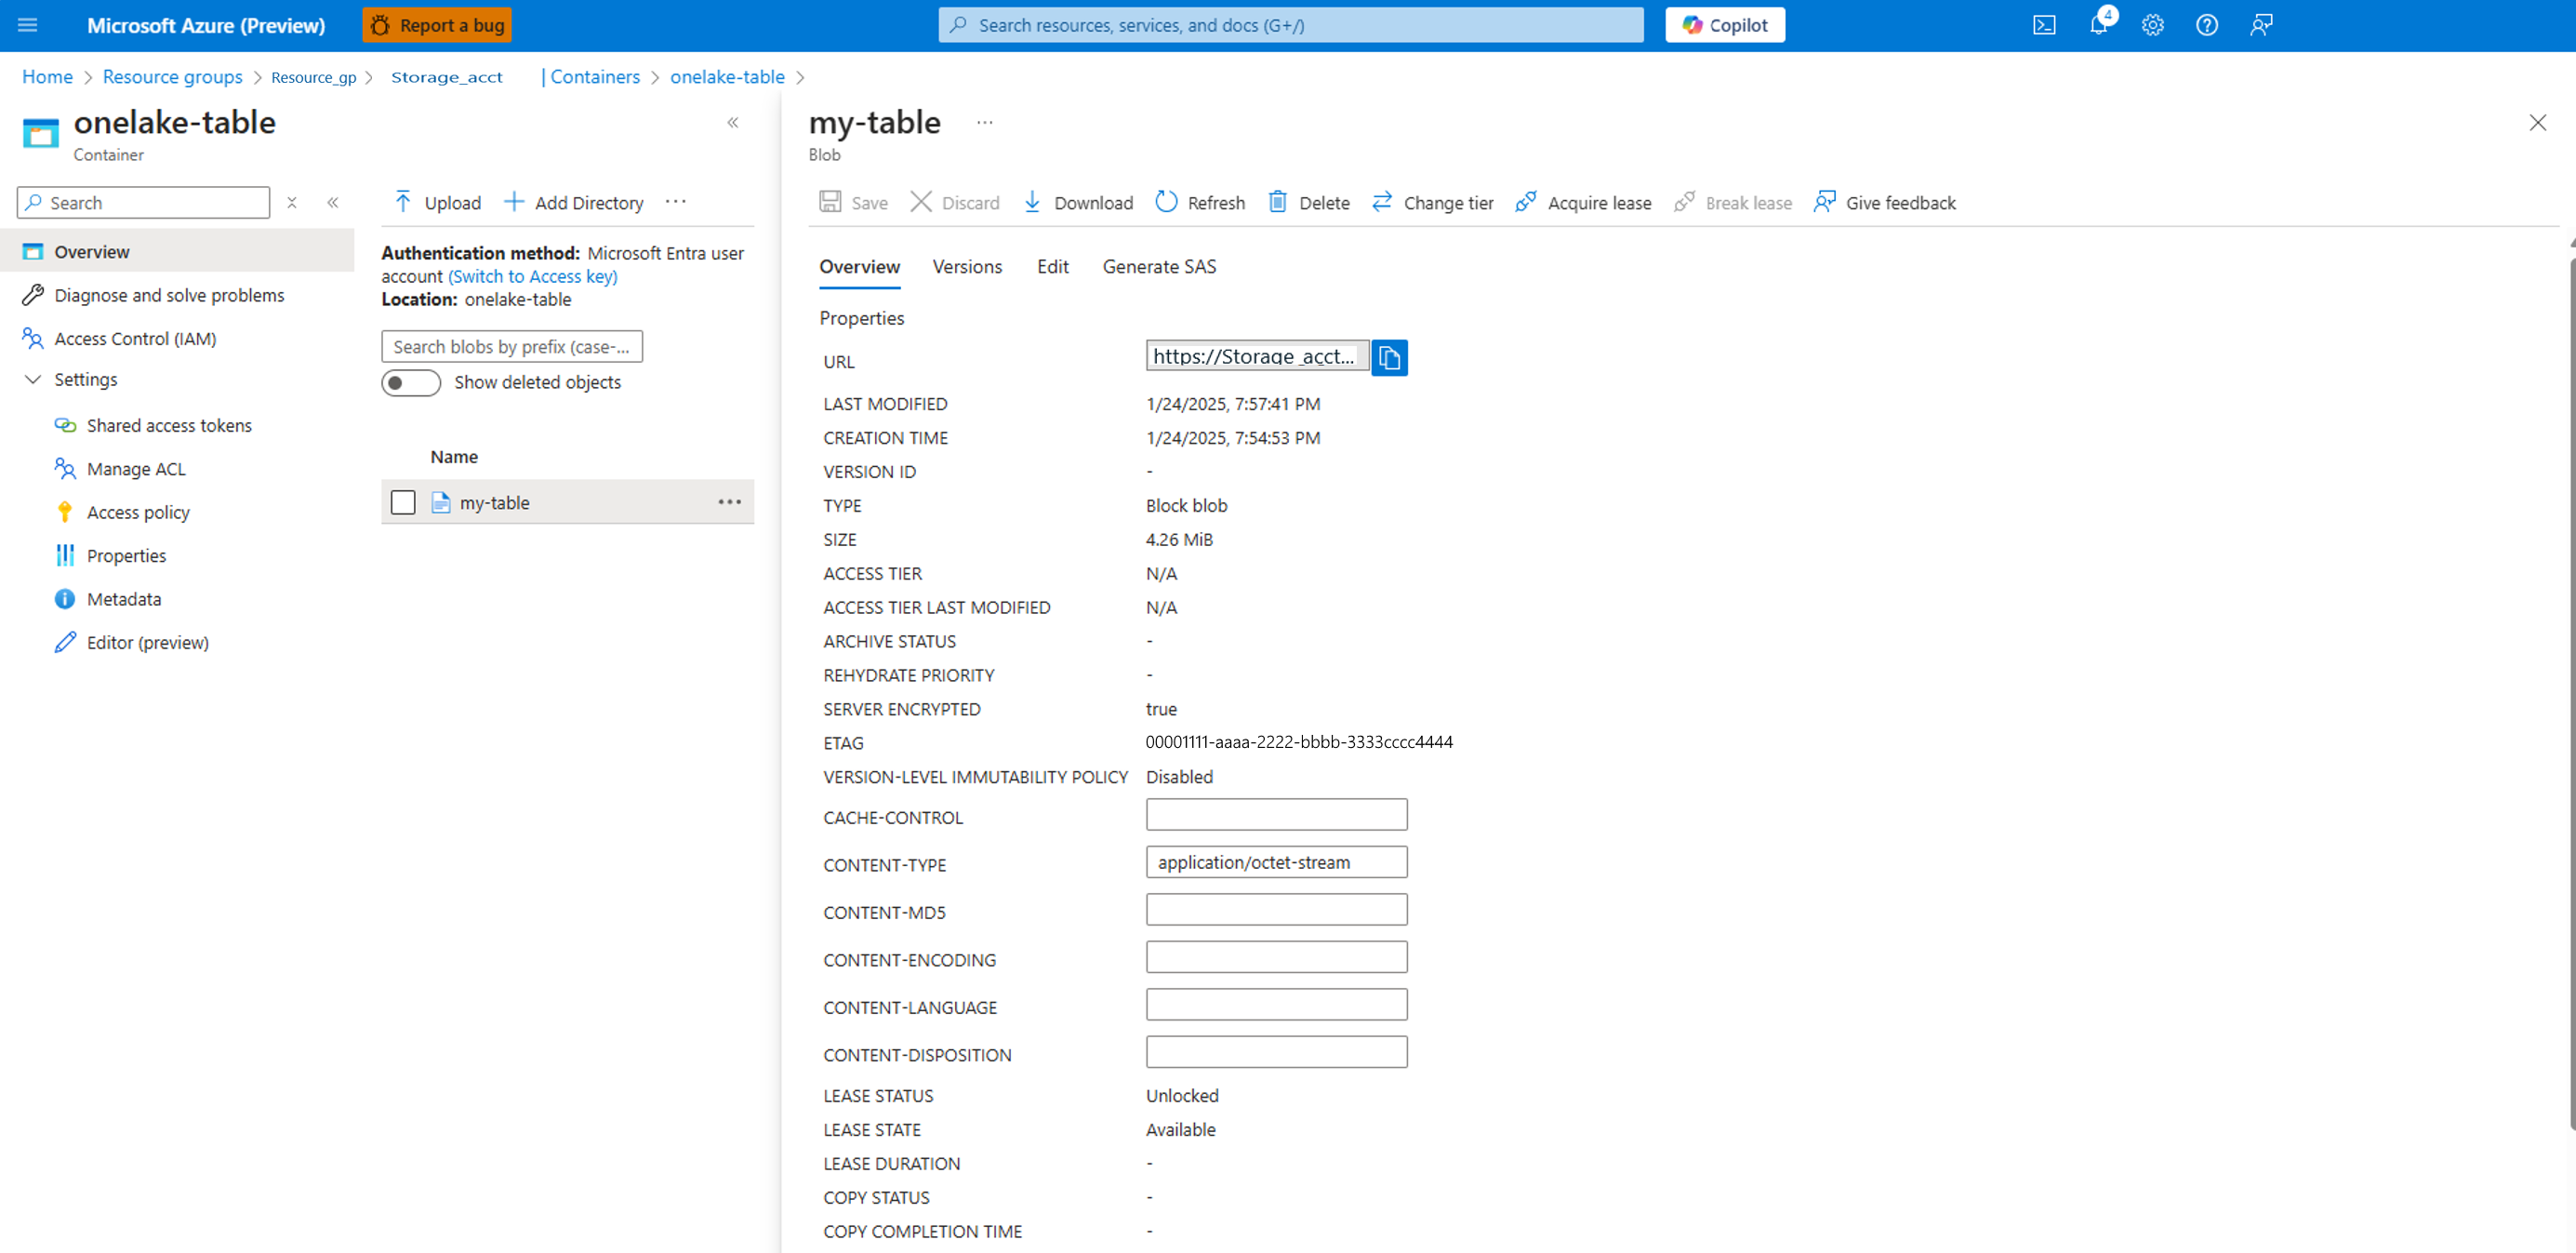Screen dimensions: 2576x1253
Task: Toggle Show deleted objects switch
Action: click(410, 383)
